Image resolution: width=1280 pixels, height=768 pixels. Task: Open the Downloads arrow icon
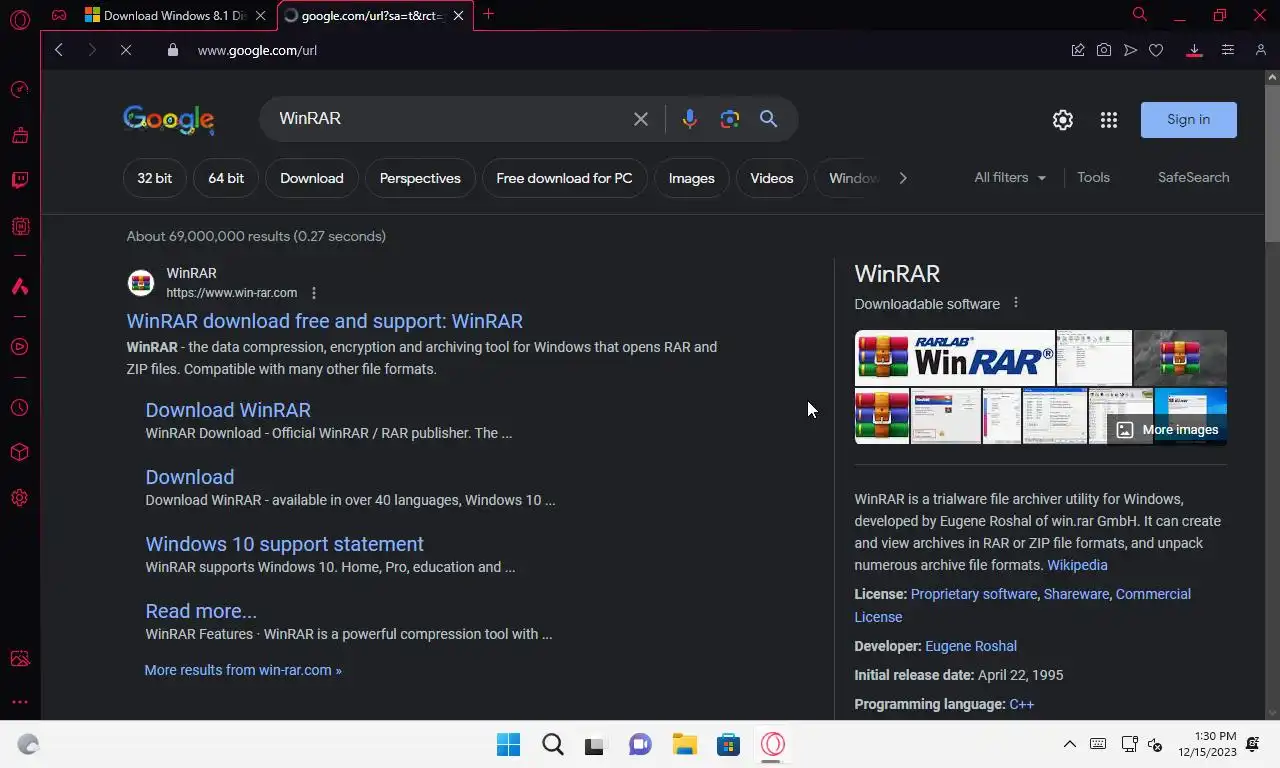[x=1194, y=50]
